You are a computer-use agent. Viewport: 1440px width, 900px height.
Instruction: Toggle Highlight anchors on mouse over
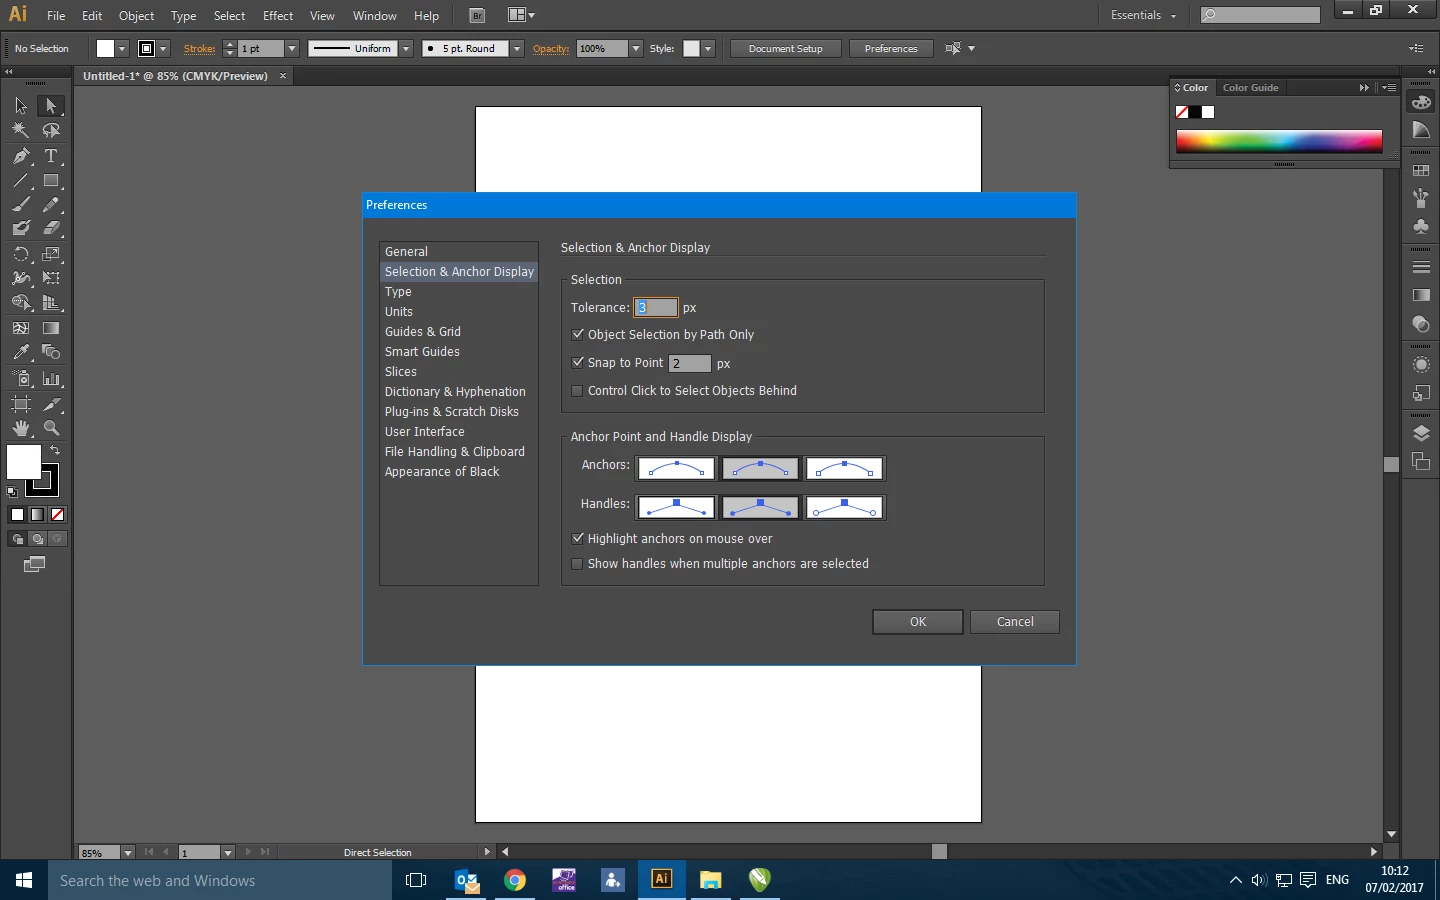pos(578,539)
